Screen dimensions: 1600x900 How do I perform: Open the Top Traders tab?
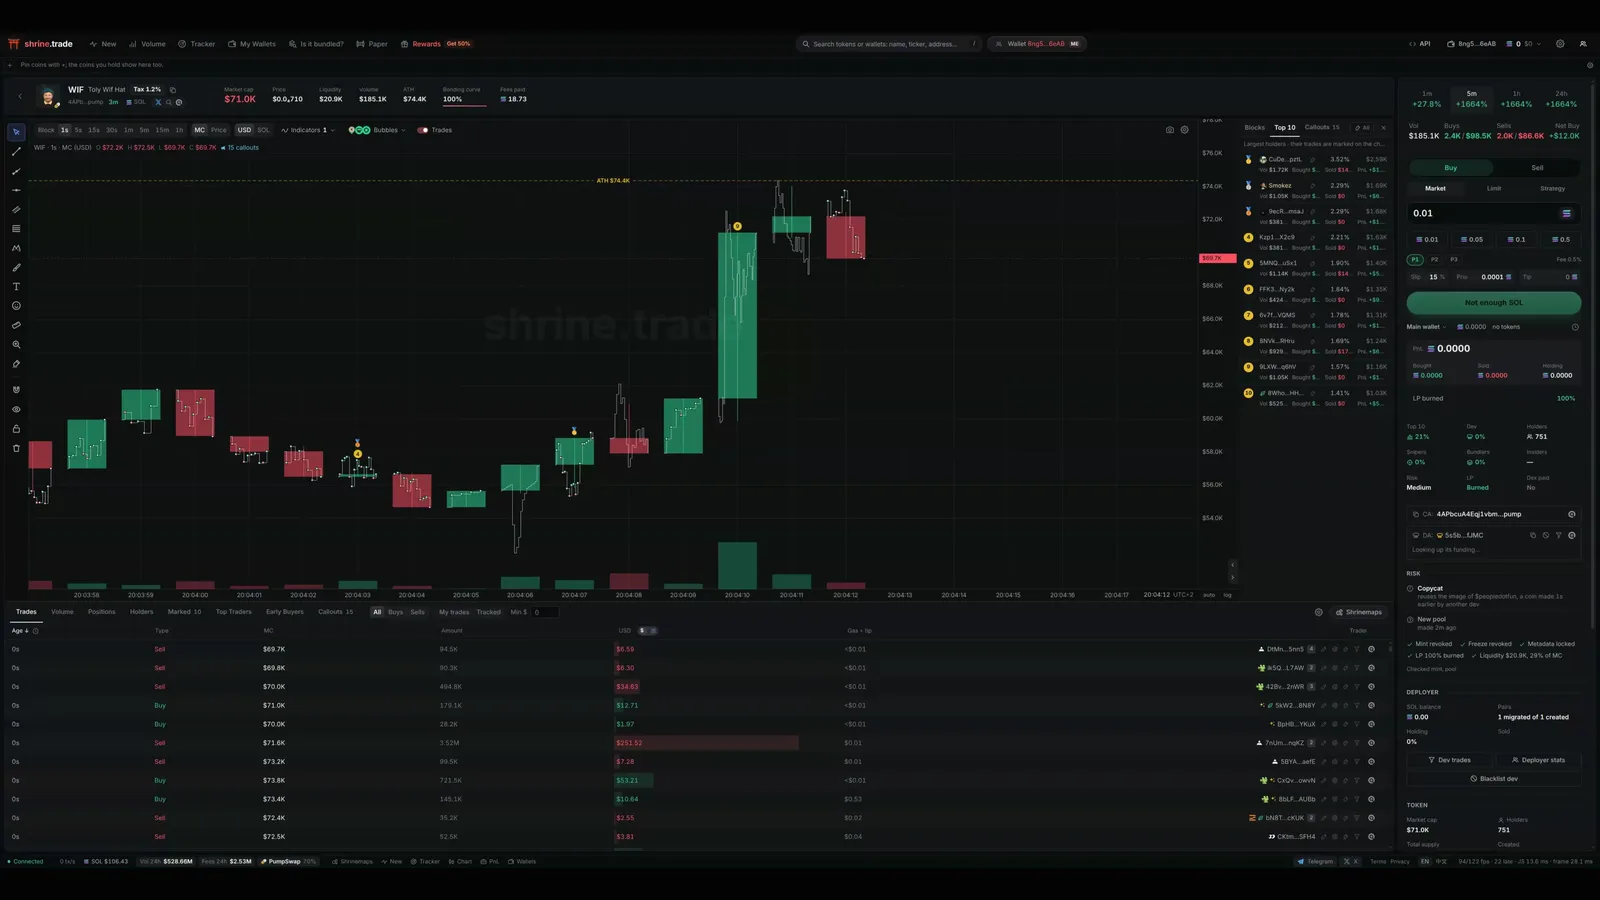click(x=234, y=612)
